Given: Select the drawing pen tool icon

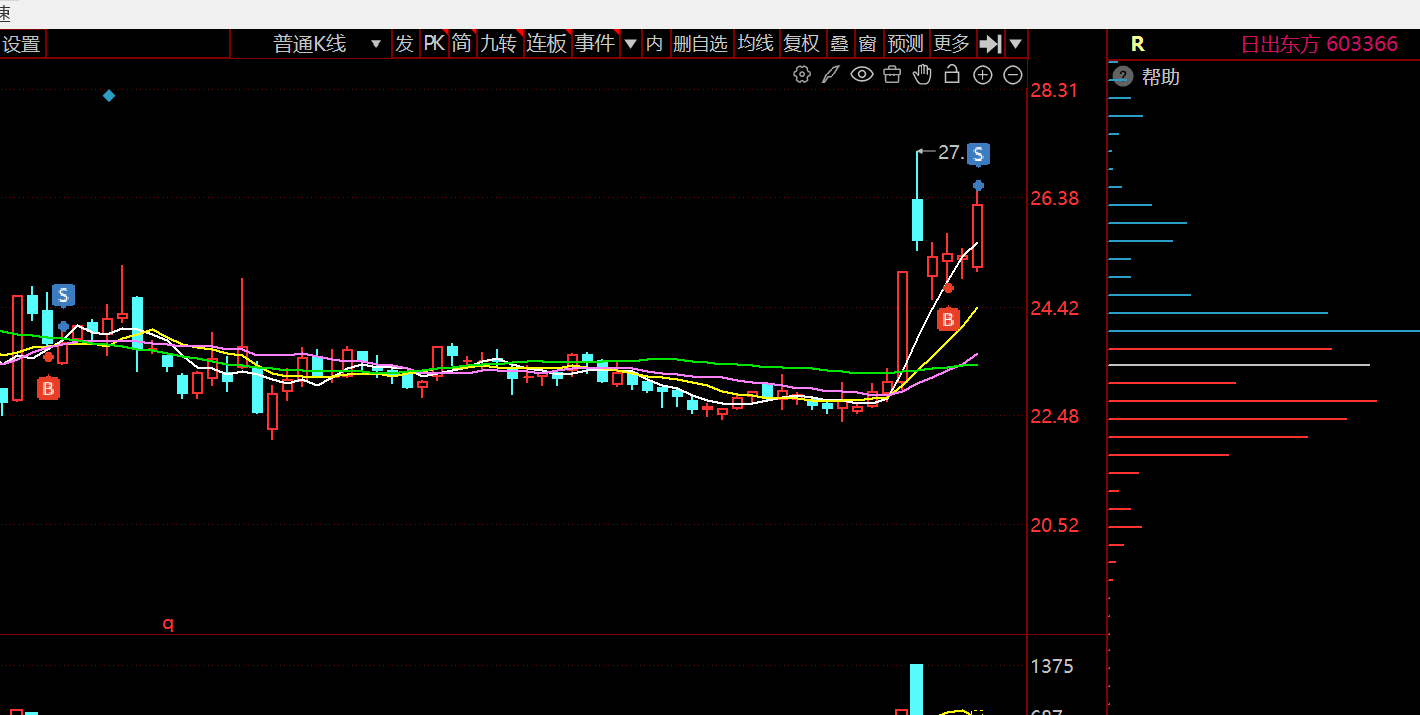Looking at the screenshot, I should pos(830,74).
